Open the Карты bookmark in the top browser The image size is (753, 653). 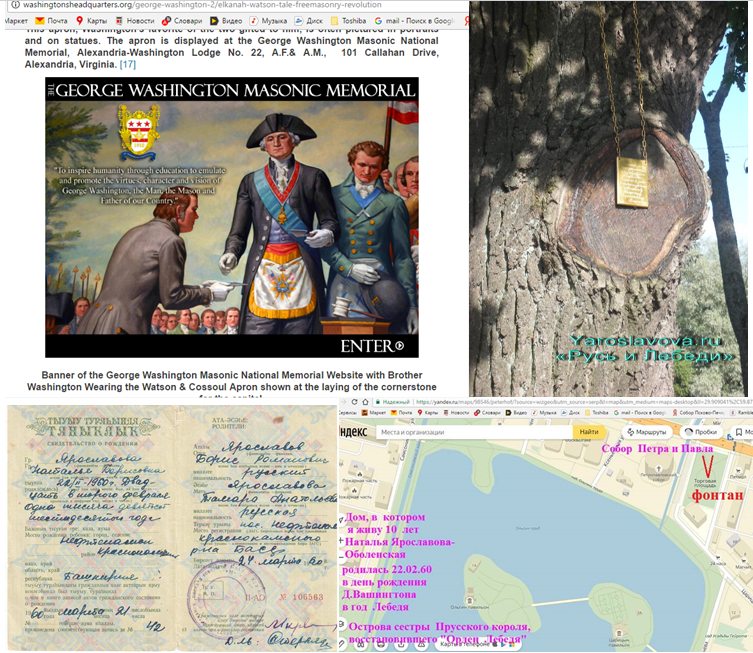[91, 21]
